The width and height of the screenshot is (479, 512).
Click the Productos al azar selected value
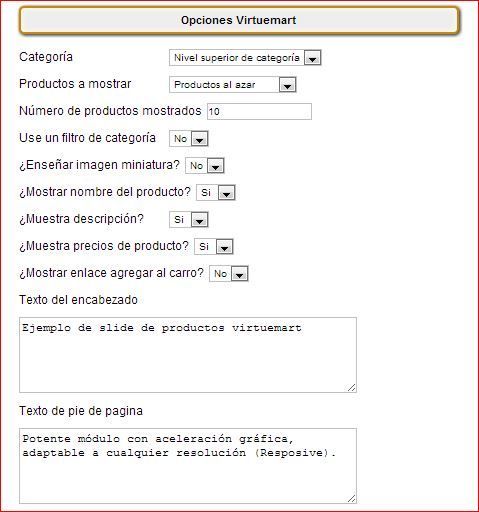215,85
